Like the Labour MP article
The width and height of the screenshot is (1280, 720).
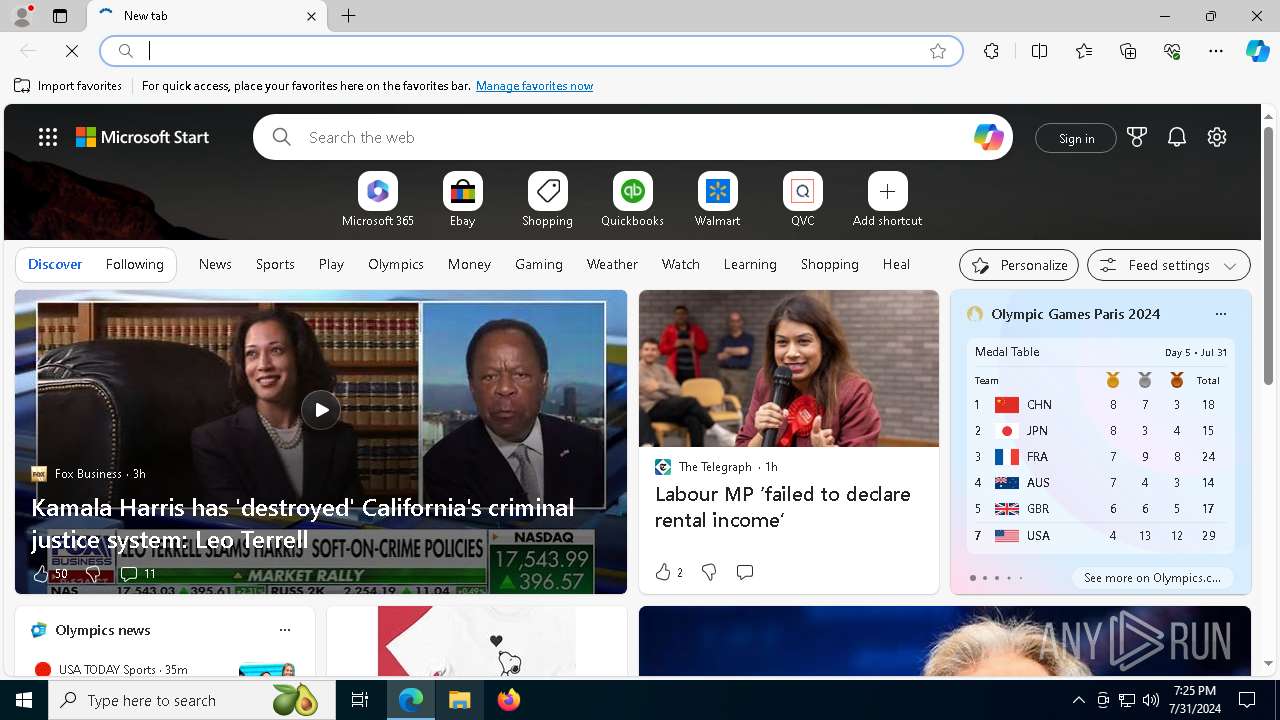point(668,572)
